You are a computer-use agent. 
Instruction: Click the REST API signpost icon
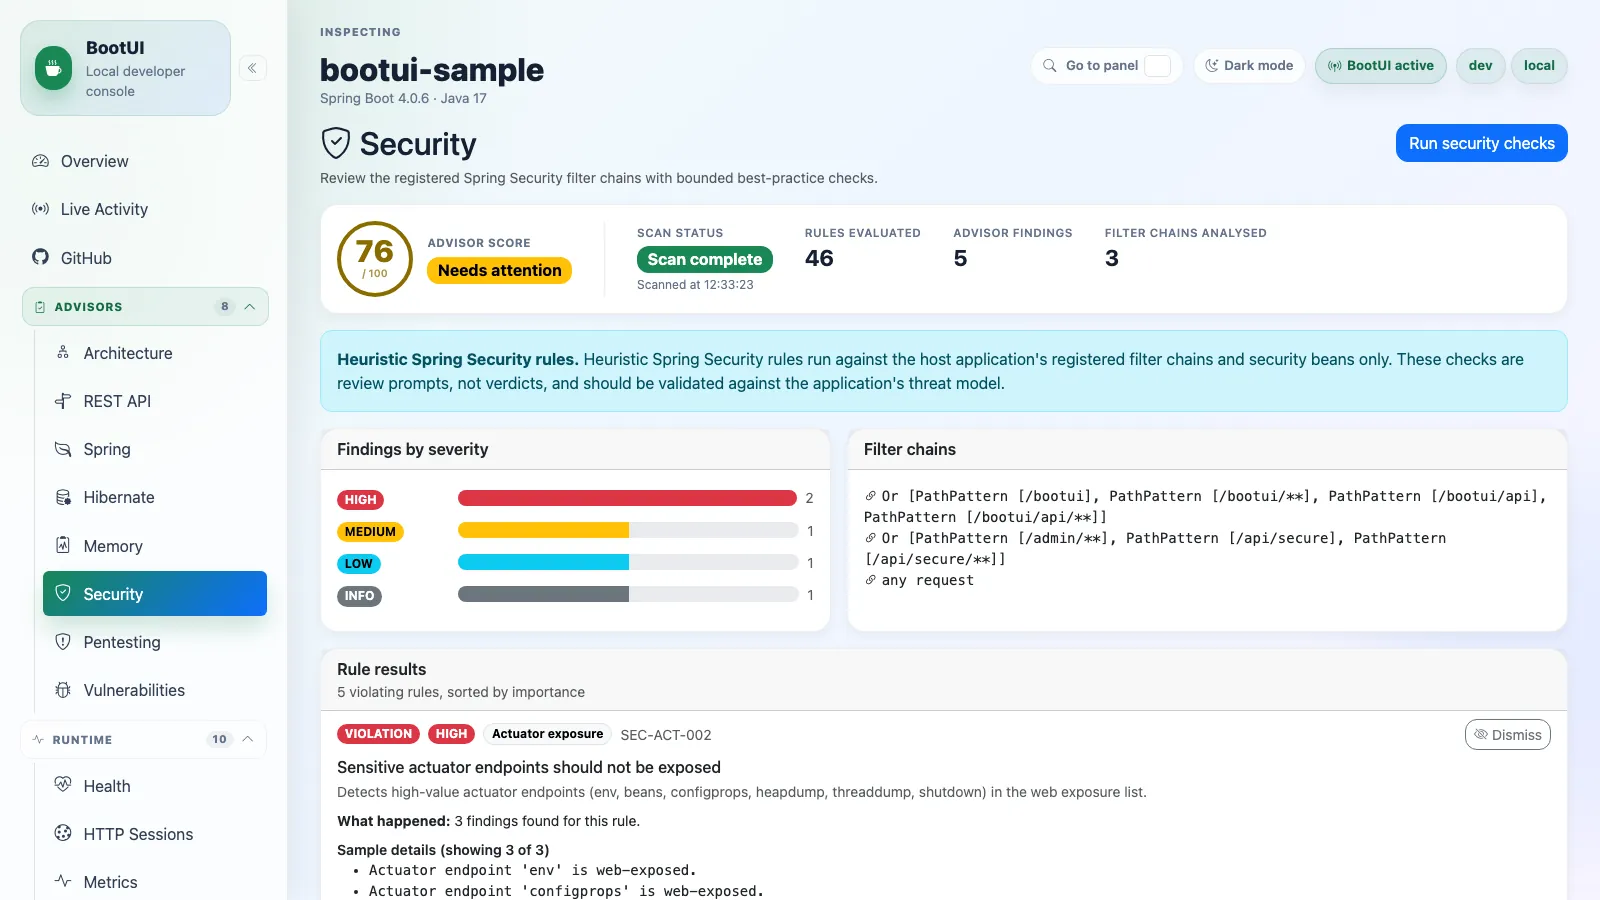(x=63, y=401)
